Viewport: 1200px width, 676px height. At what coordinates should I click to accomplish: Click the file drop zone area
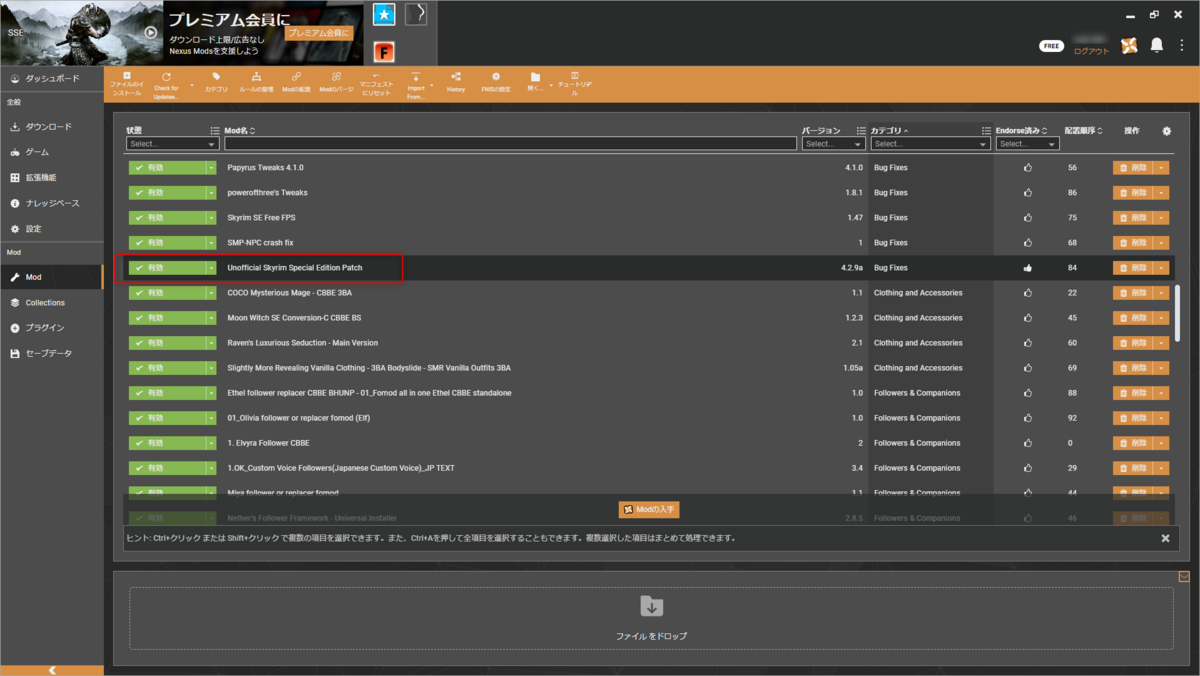pos(651,620)
